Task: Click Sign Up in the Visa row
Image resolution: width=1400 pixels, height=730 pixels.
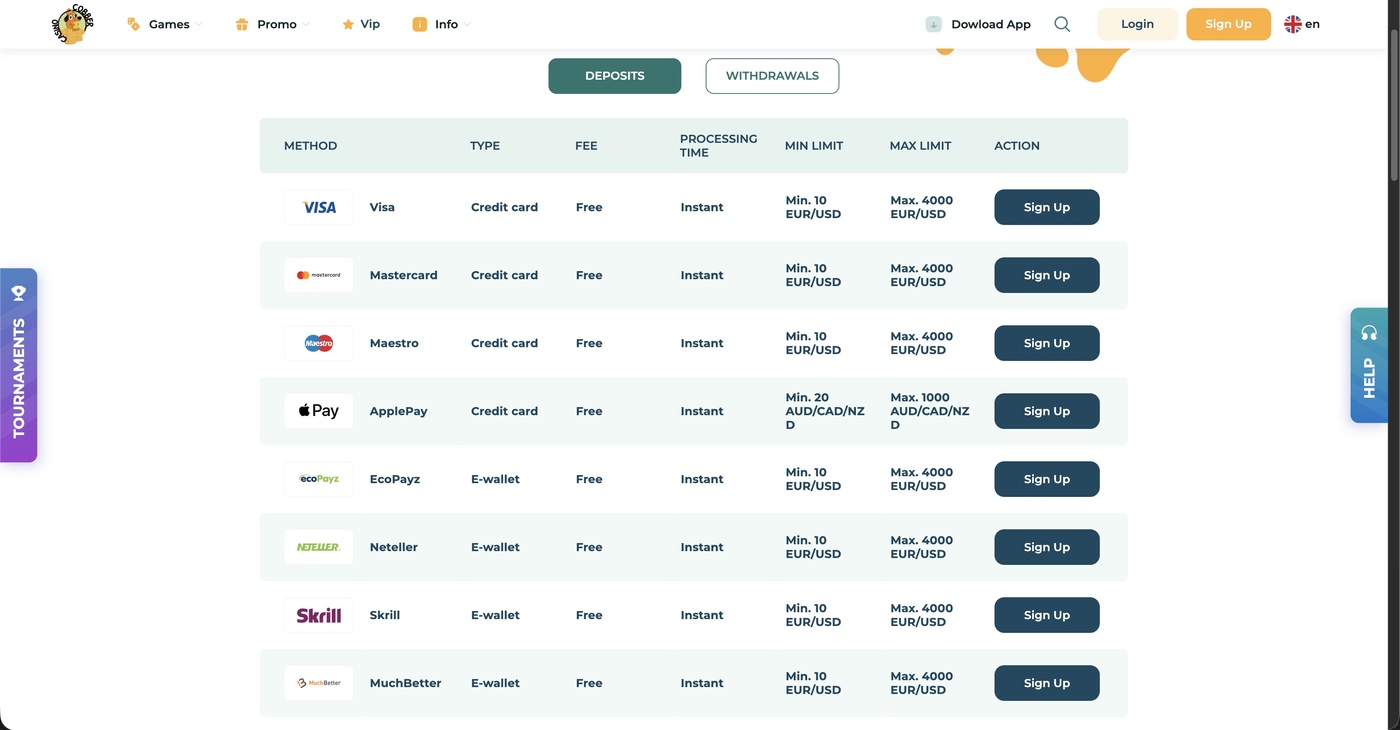Action: click(1047, 207)
